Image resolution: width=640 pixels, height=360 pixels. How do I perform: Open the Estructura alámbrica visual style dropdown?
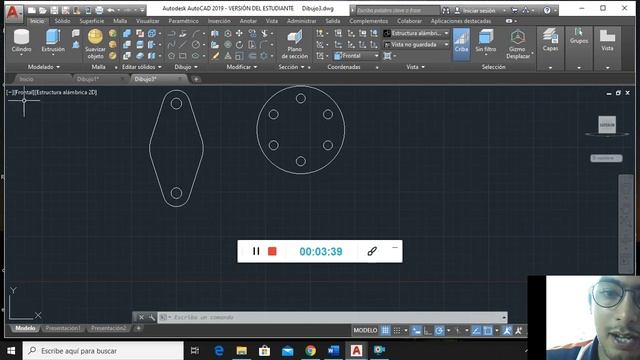click(416, 33)
